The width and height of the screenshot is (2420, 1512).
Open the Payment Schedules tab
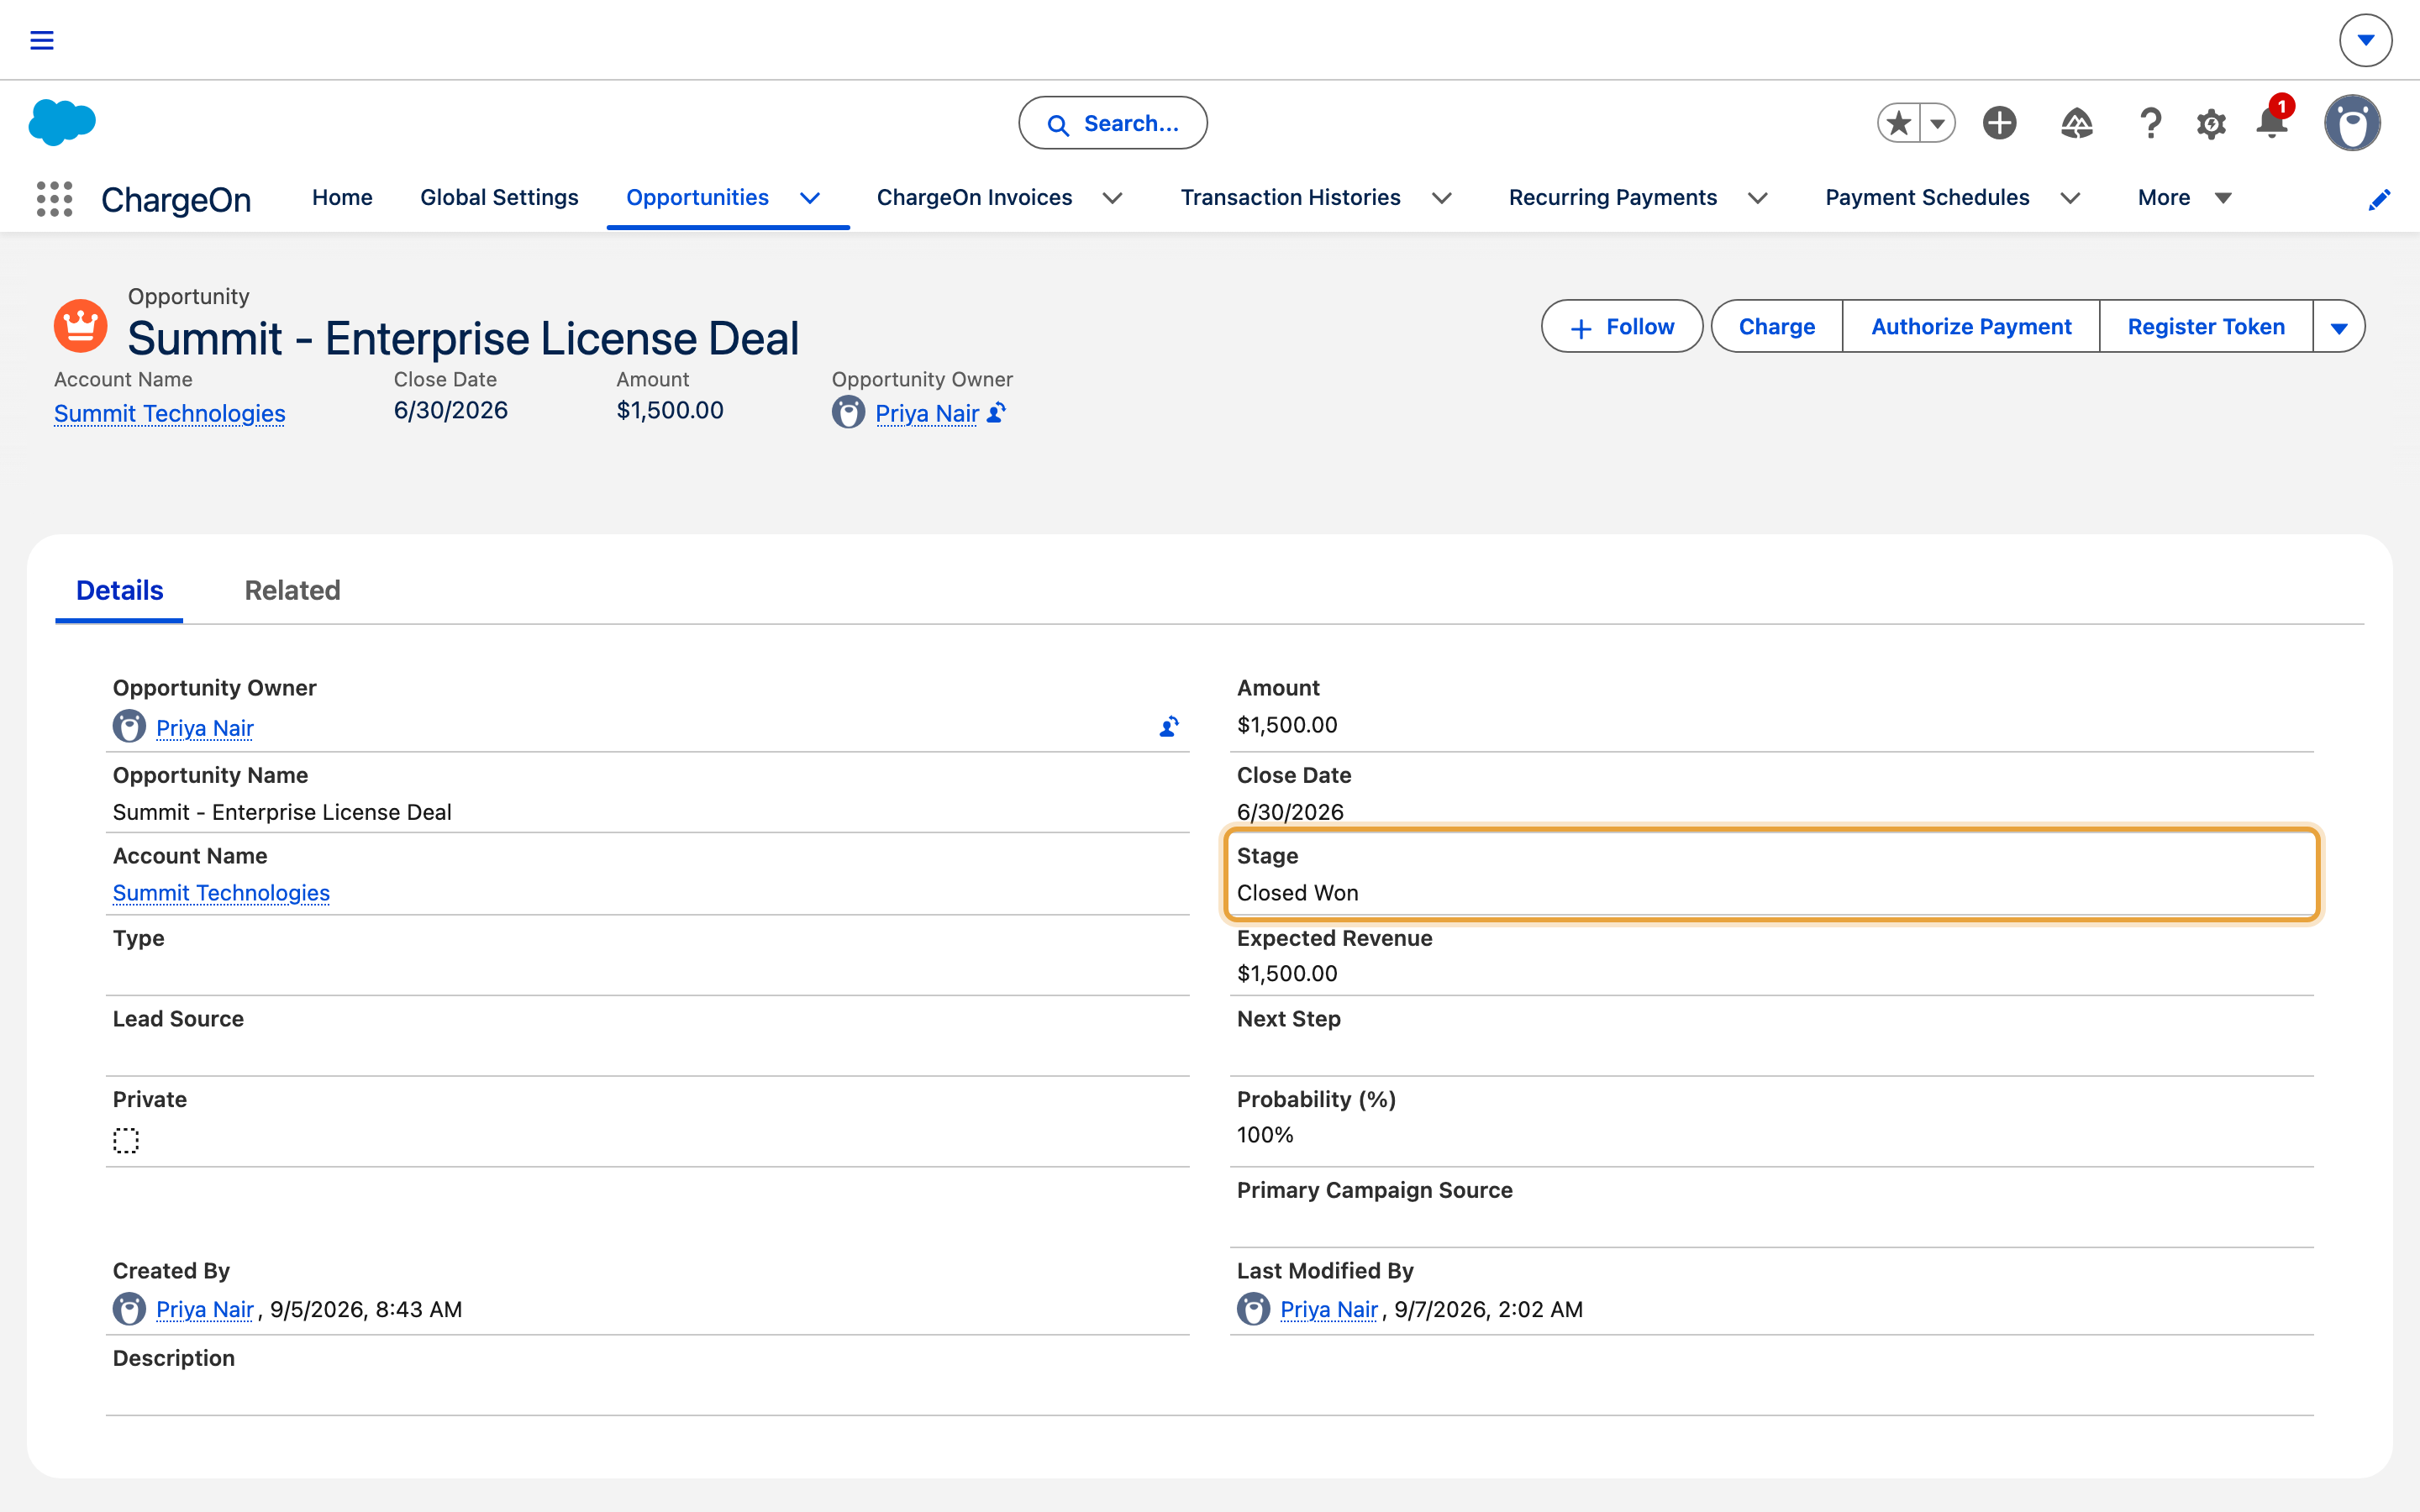[1927, 198]
